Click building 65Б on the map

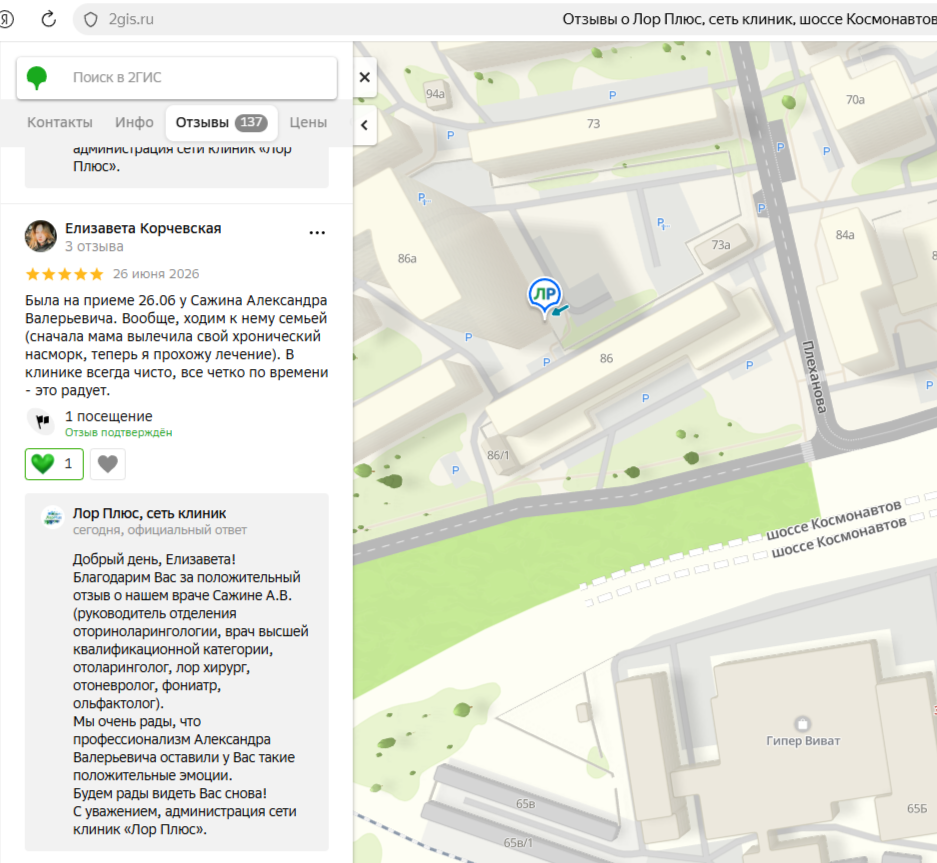(x=917, y=809)
